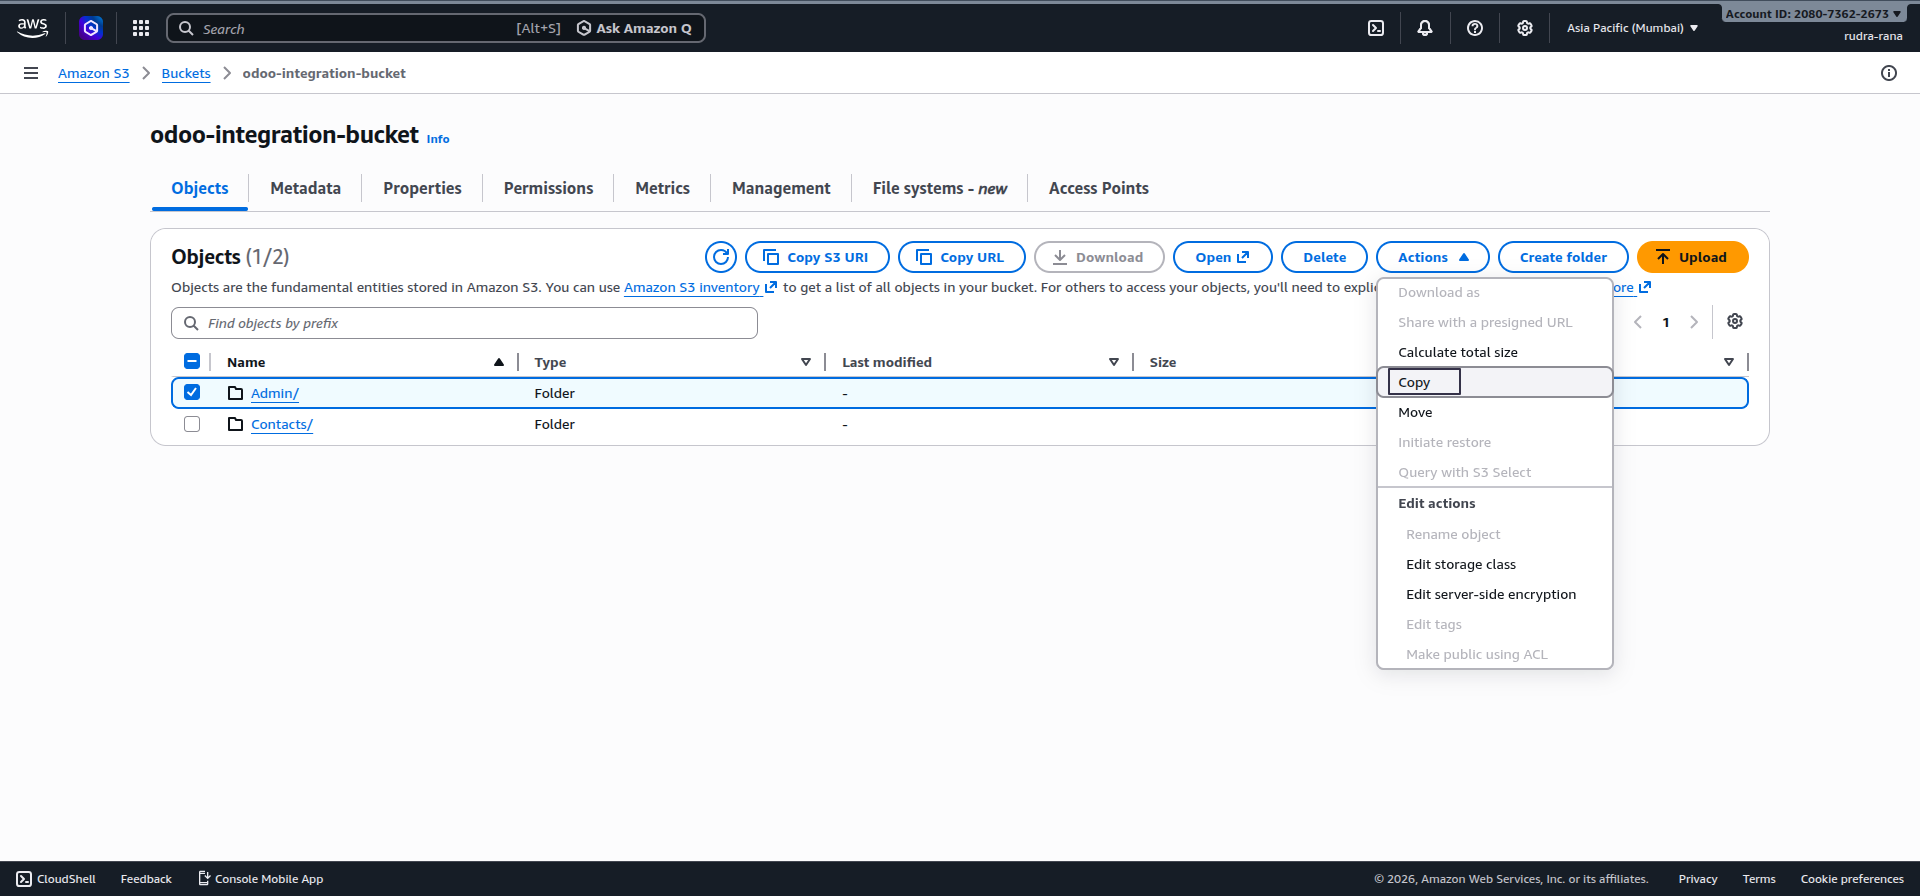Open the Amazon S3 inventory link
1920x896 pixels.
(x=699, y=287)
